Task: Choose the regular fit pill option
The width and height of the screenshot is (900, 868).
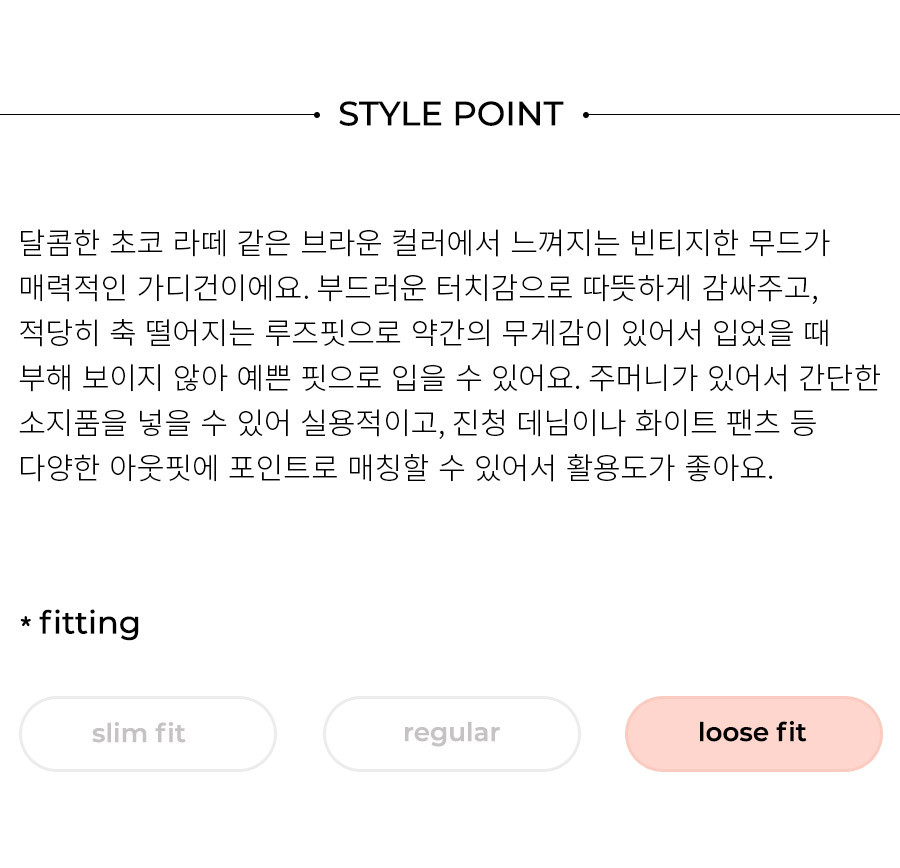Action: (452, 734)
